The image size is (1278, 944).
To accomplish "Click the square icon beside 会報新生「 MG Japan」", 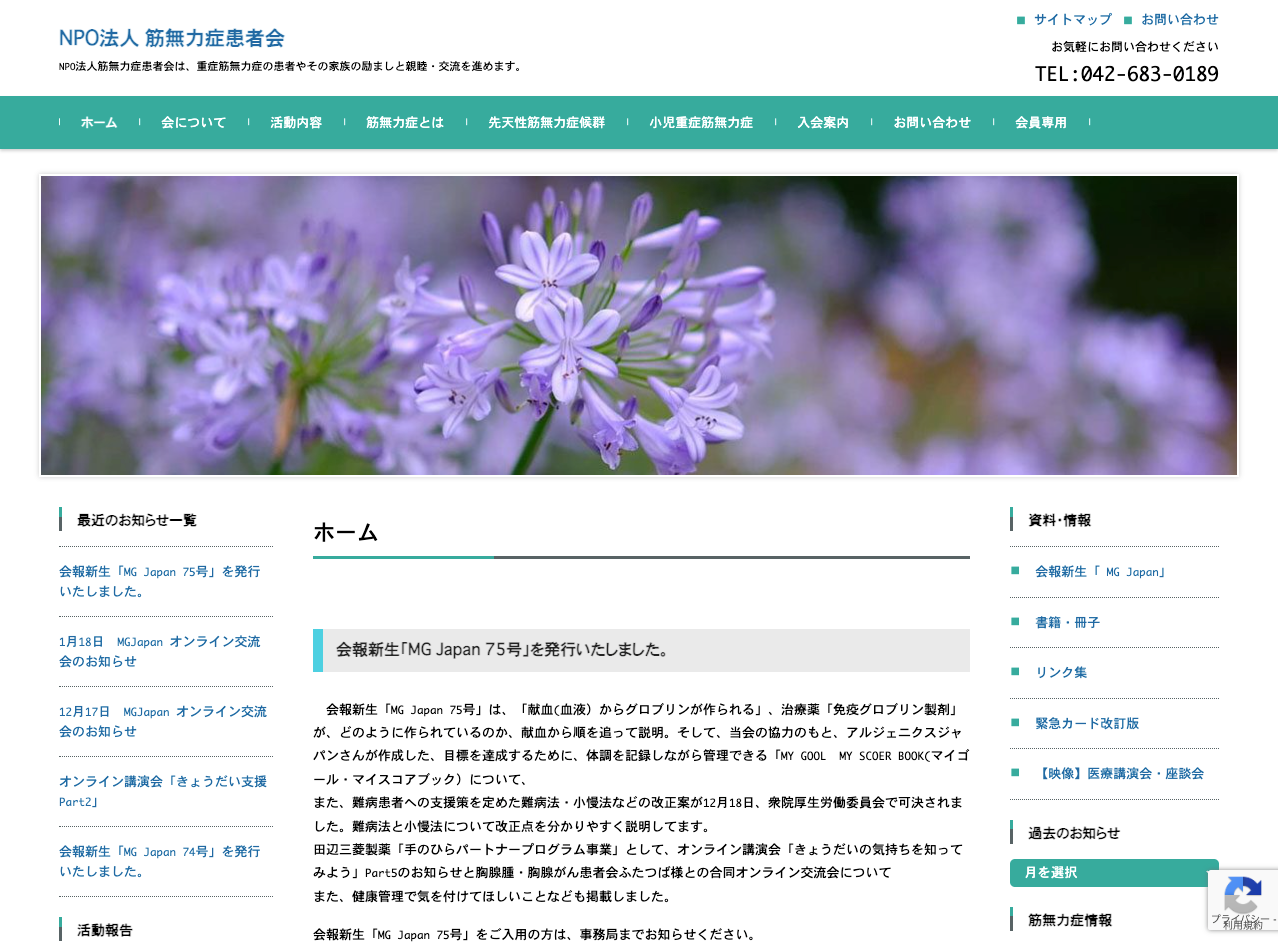I will click(1016, 571).
